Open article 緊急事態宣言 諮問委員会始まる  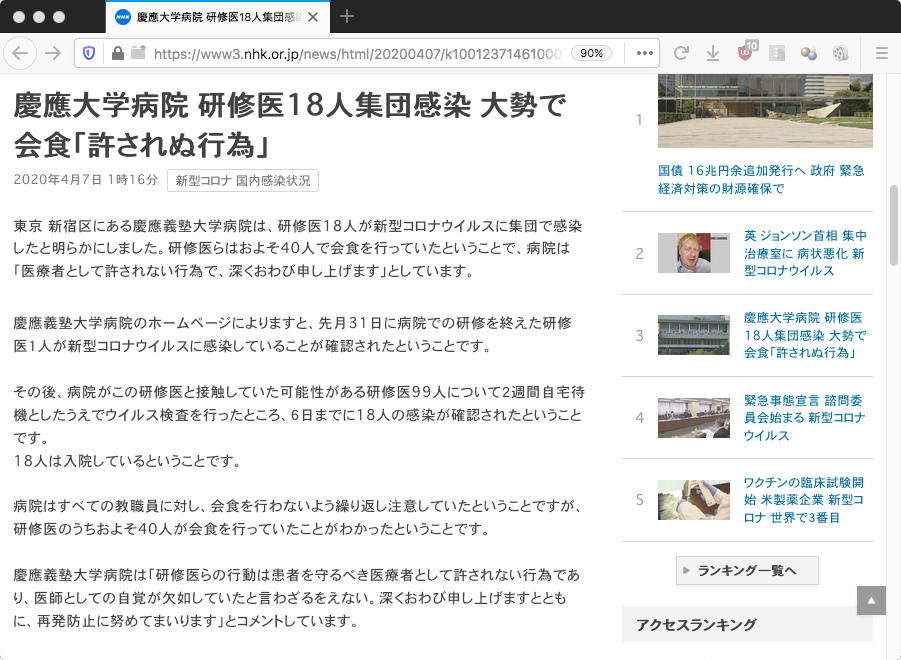pos(805,418)
